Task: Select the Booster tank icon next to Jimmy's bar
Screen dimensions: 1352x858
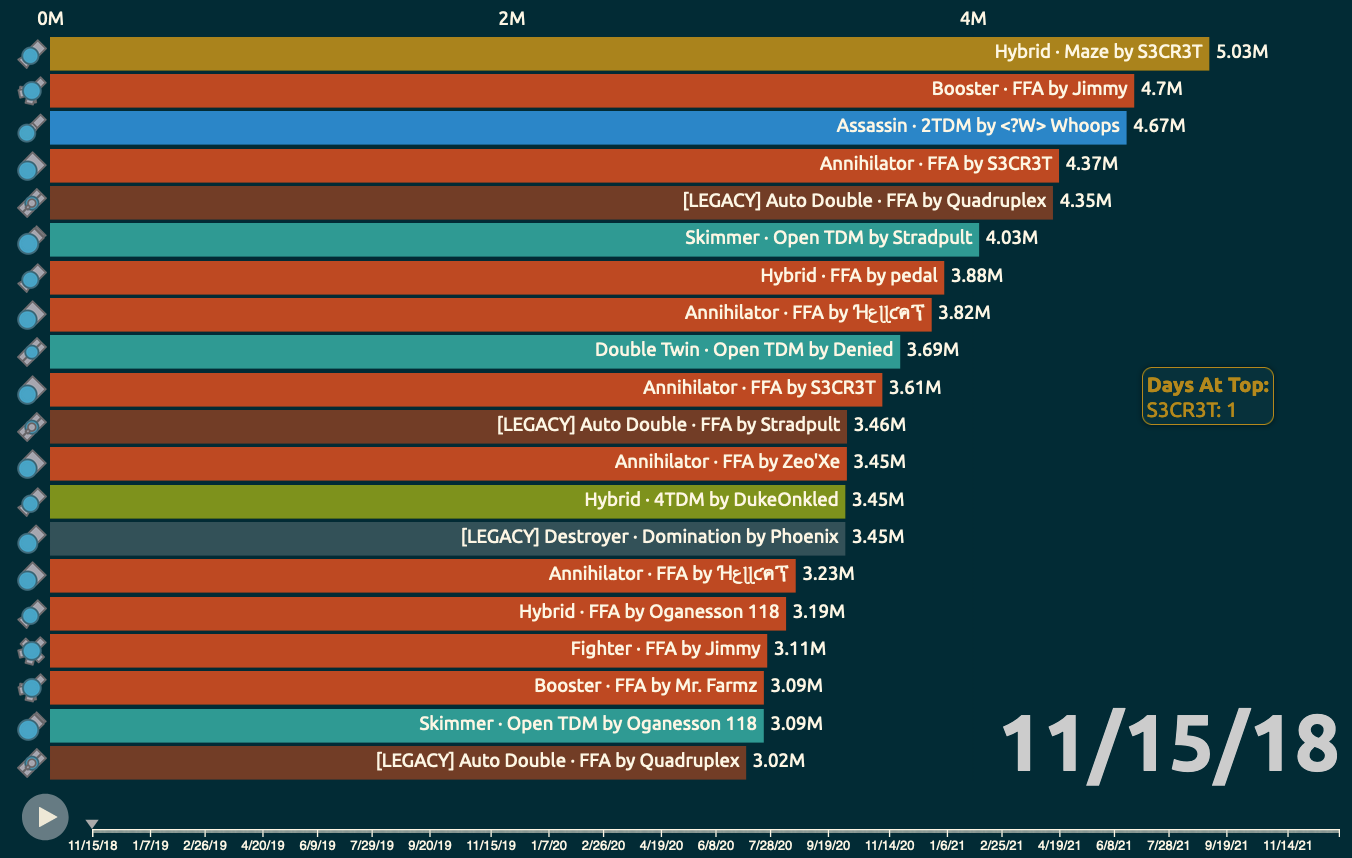Action: tap(30, 89)
